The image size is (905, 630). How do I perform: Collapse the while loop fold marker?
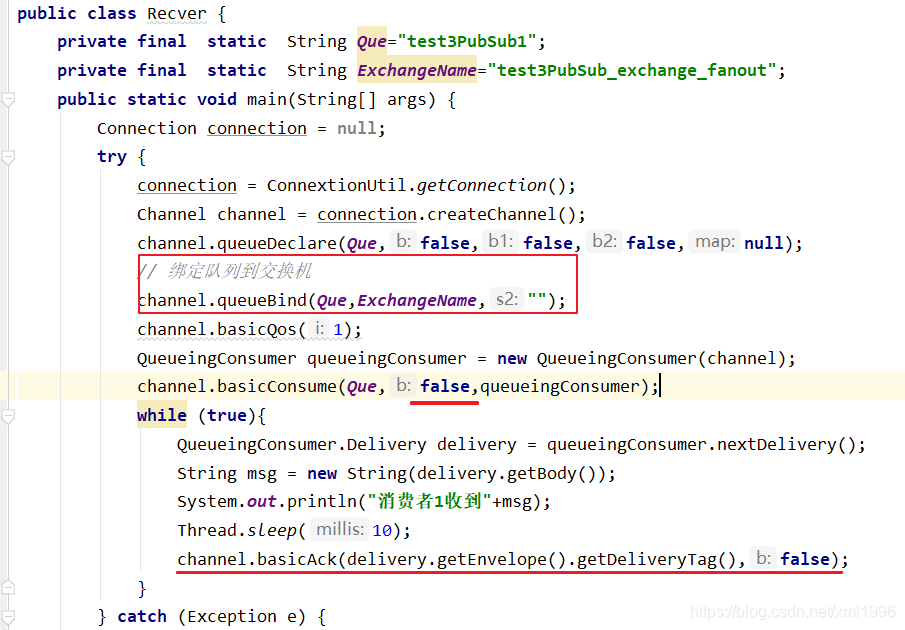coord(8,416)
